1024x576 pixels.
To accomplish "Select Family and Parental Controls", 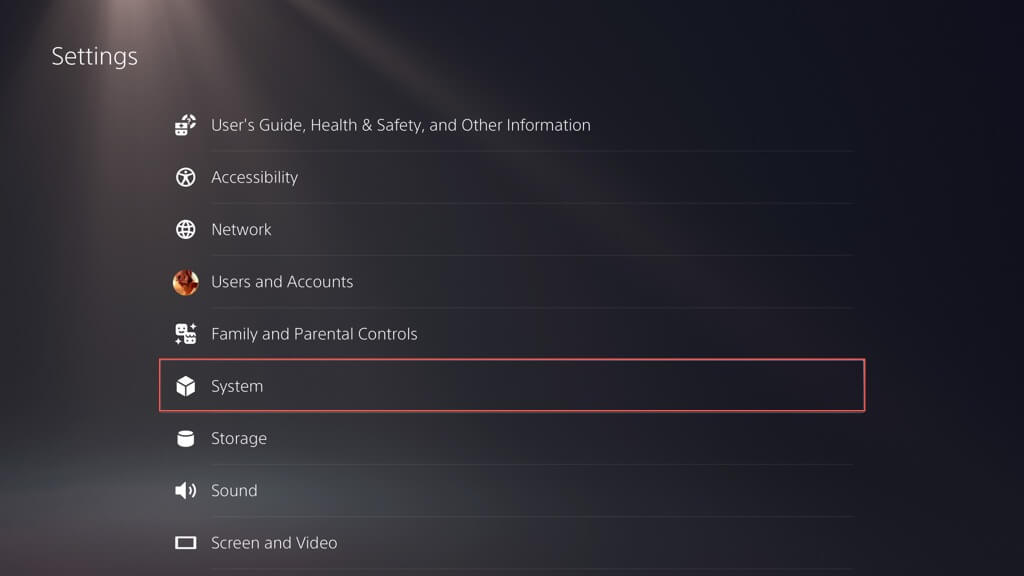I will [314, 334].
